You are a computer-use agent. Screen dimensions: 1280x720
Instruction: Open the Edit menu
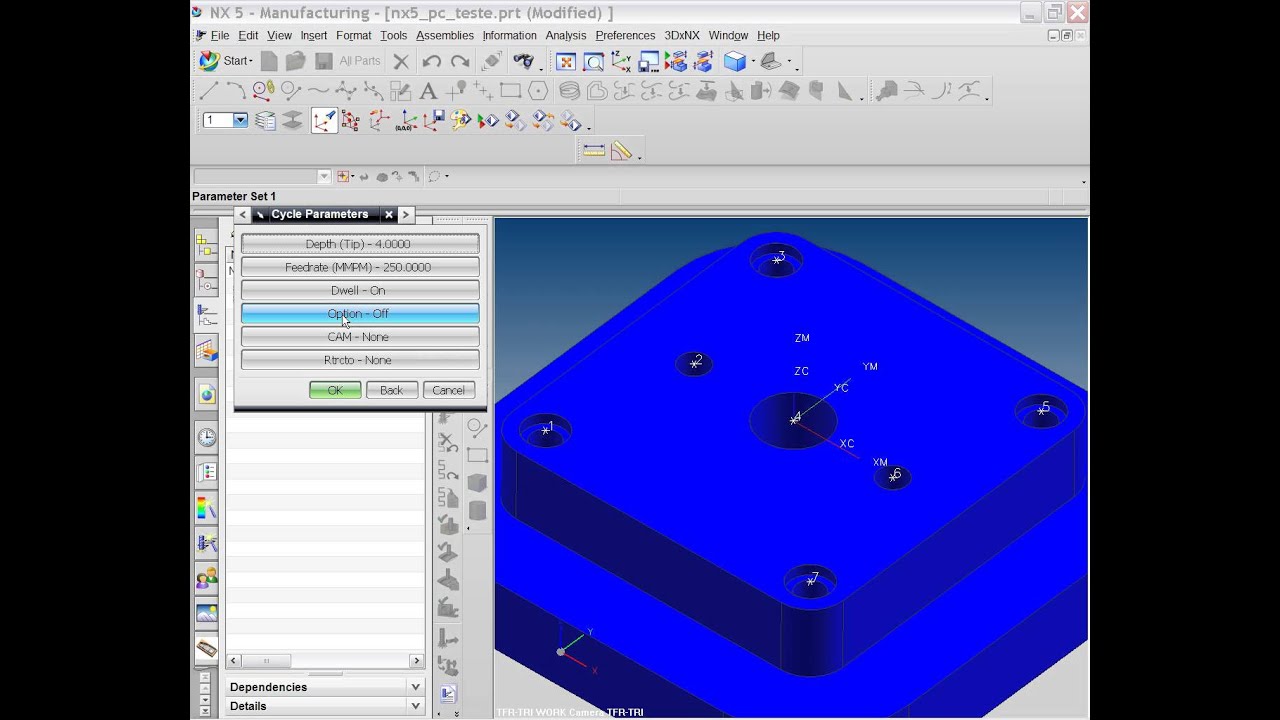click(248, 35)
